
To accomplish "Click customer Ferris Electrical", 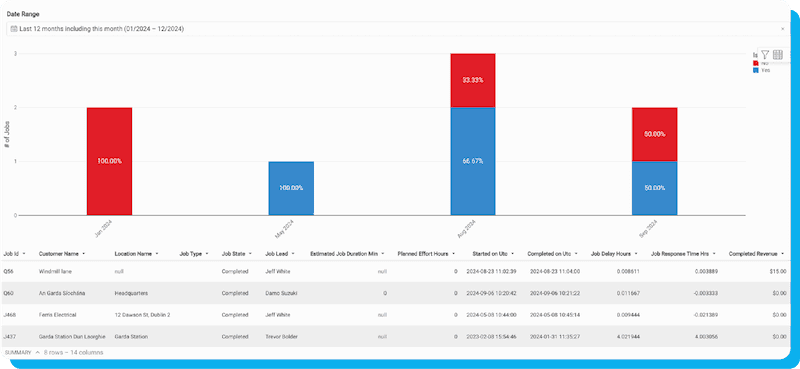I will (57, 315).
